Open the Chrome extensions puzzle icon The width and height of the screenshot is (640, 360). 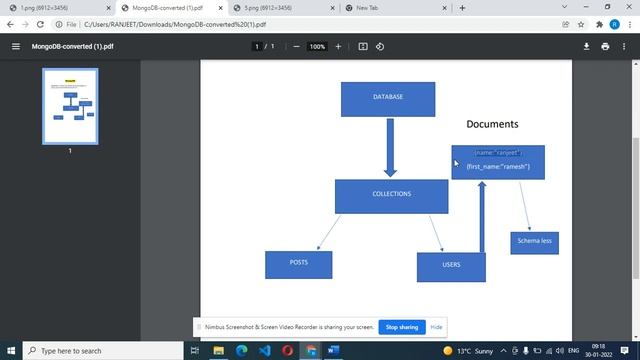coord(599,24)
